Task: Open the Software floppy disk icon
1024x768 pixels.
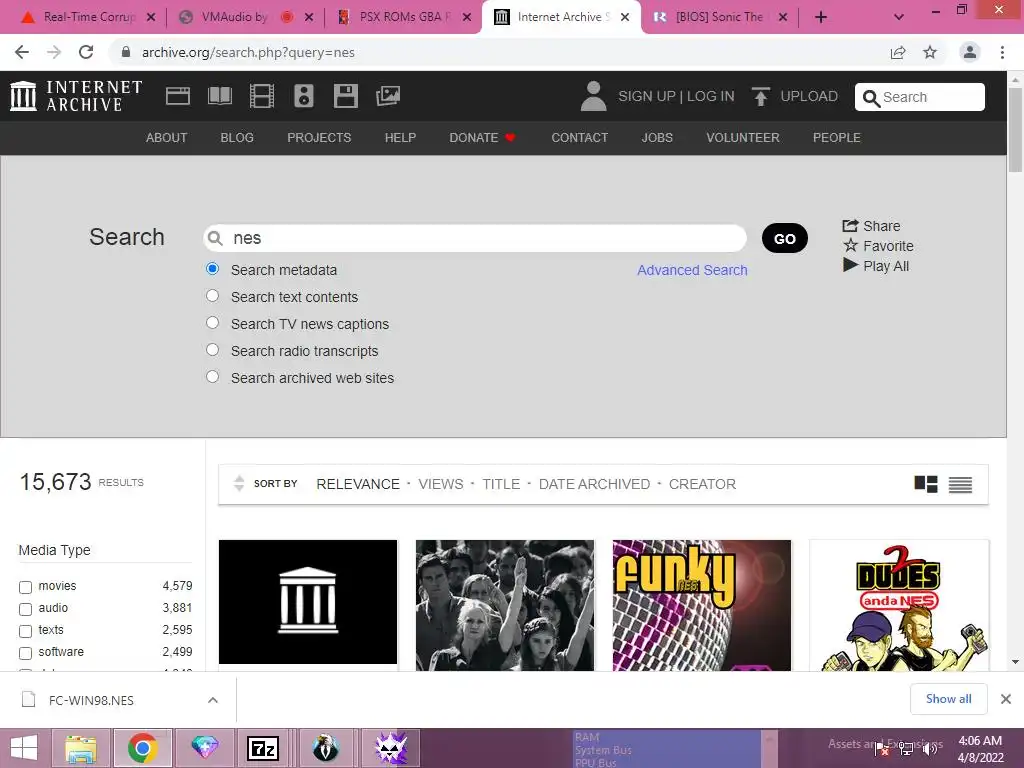Action: point(345,96)
